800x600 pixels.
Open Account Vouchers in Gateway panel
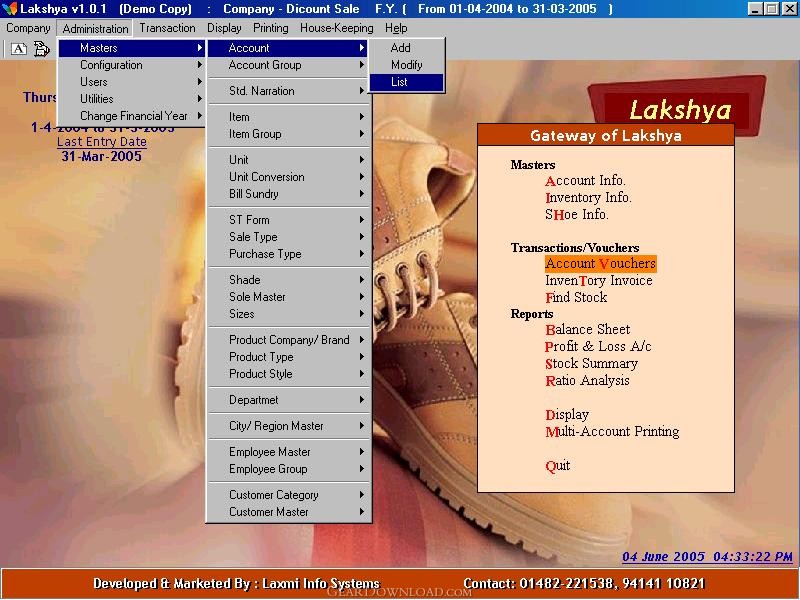[x=601, y=264]
